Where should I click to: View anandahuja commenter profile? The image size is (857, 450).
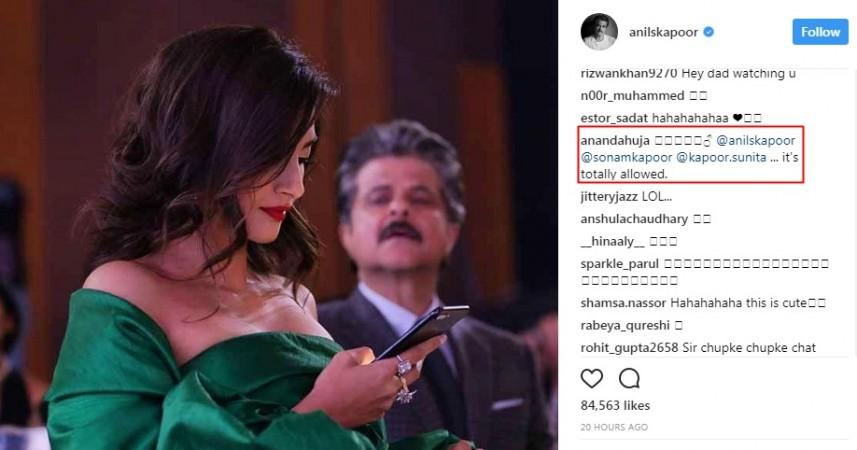coord(615,141)
